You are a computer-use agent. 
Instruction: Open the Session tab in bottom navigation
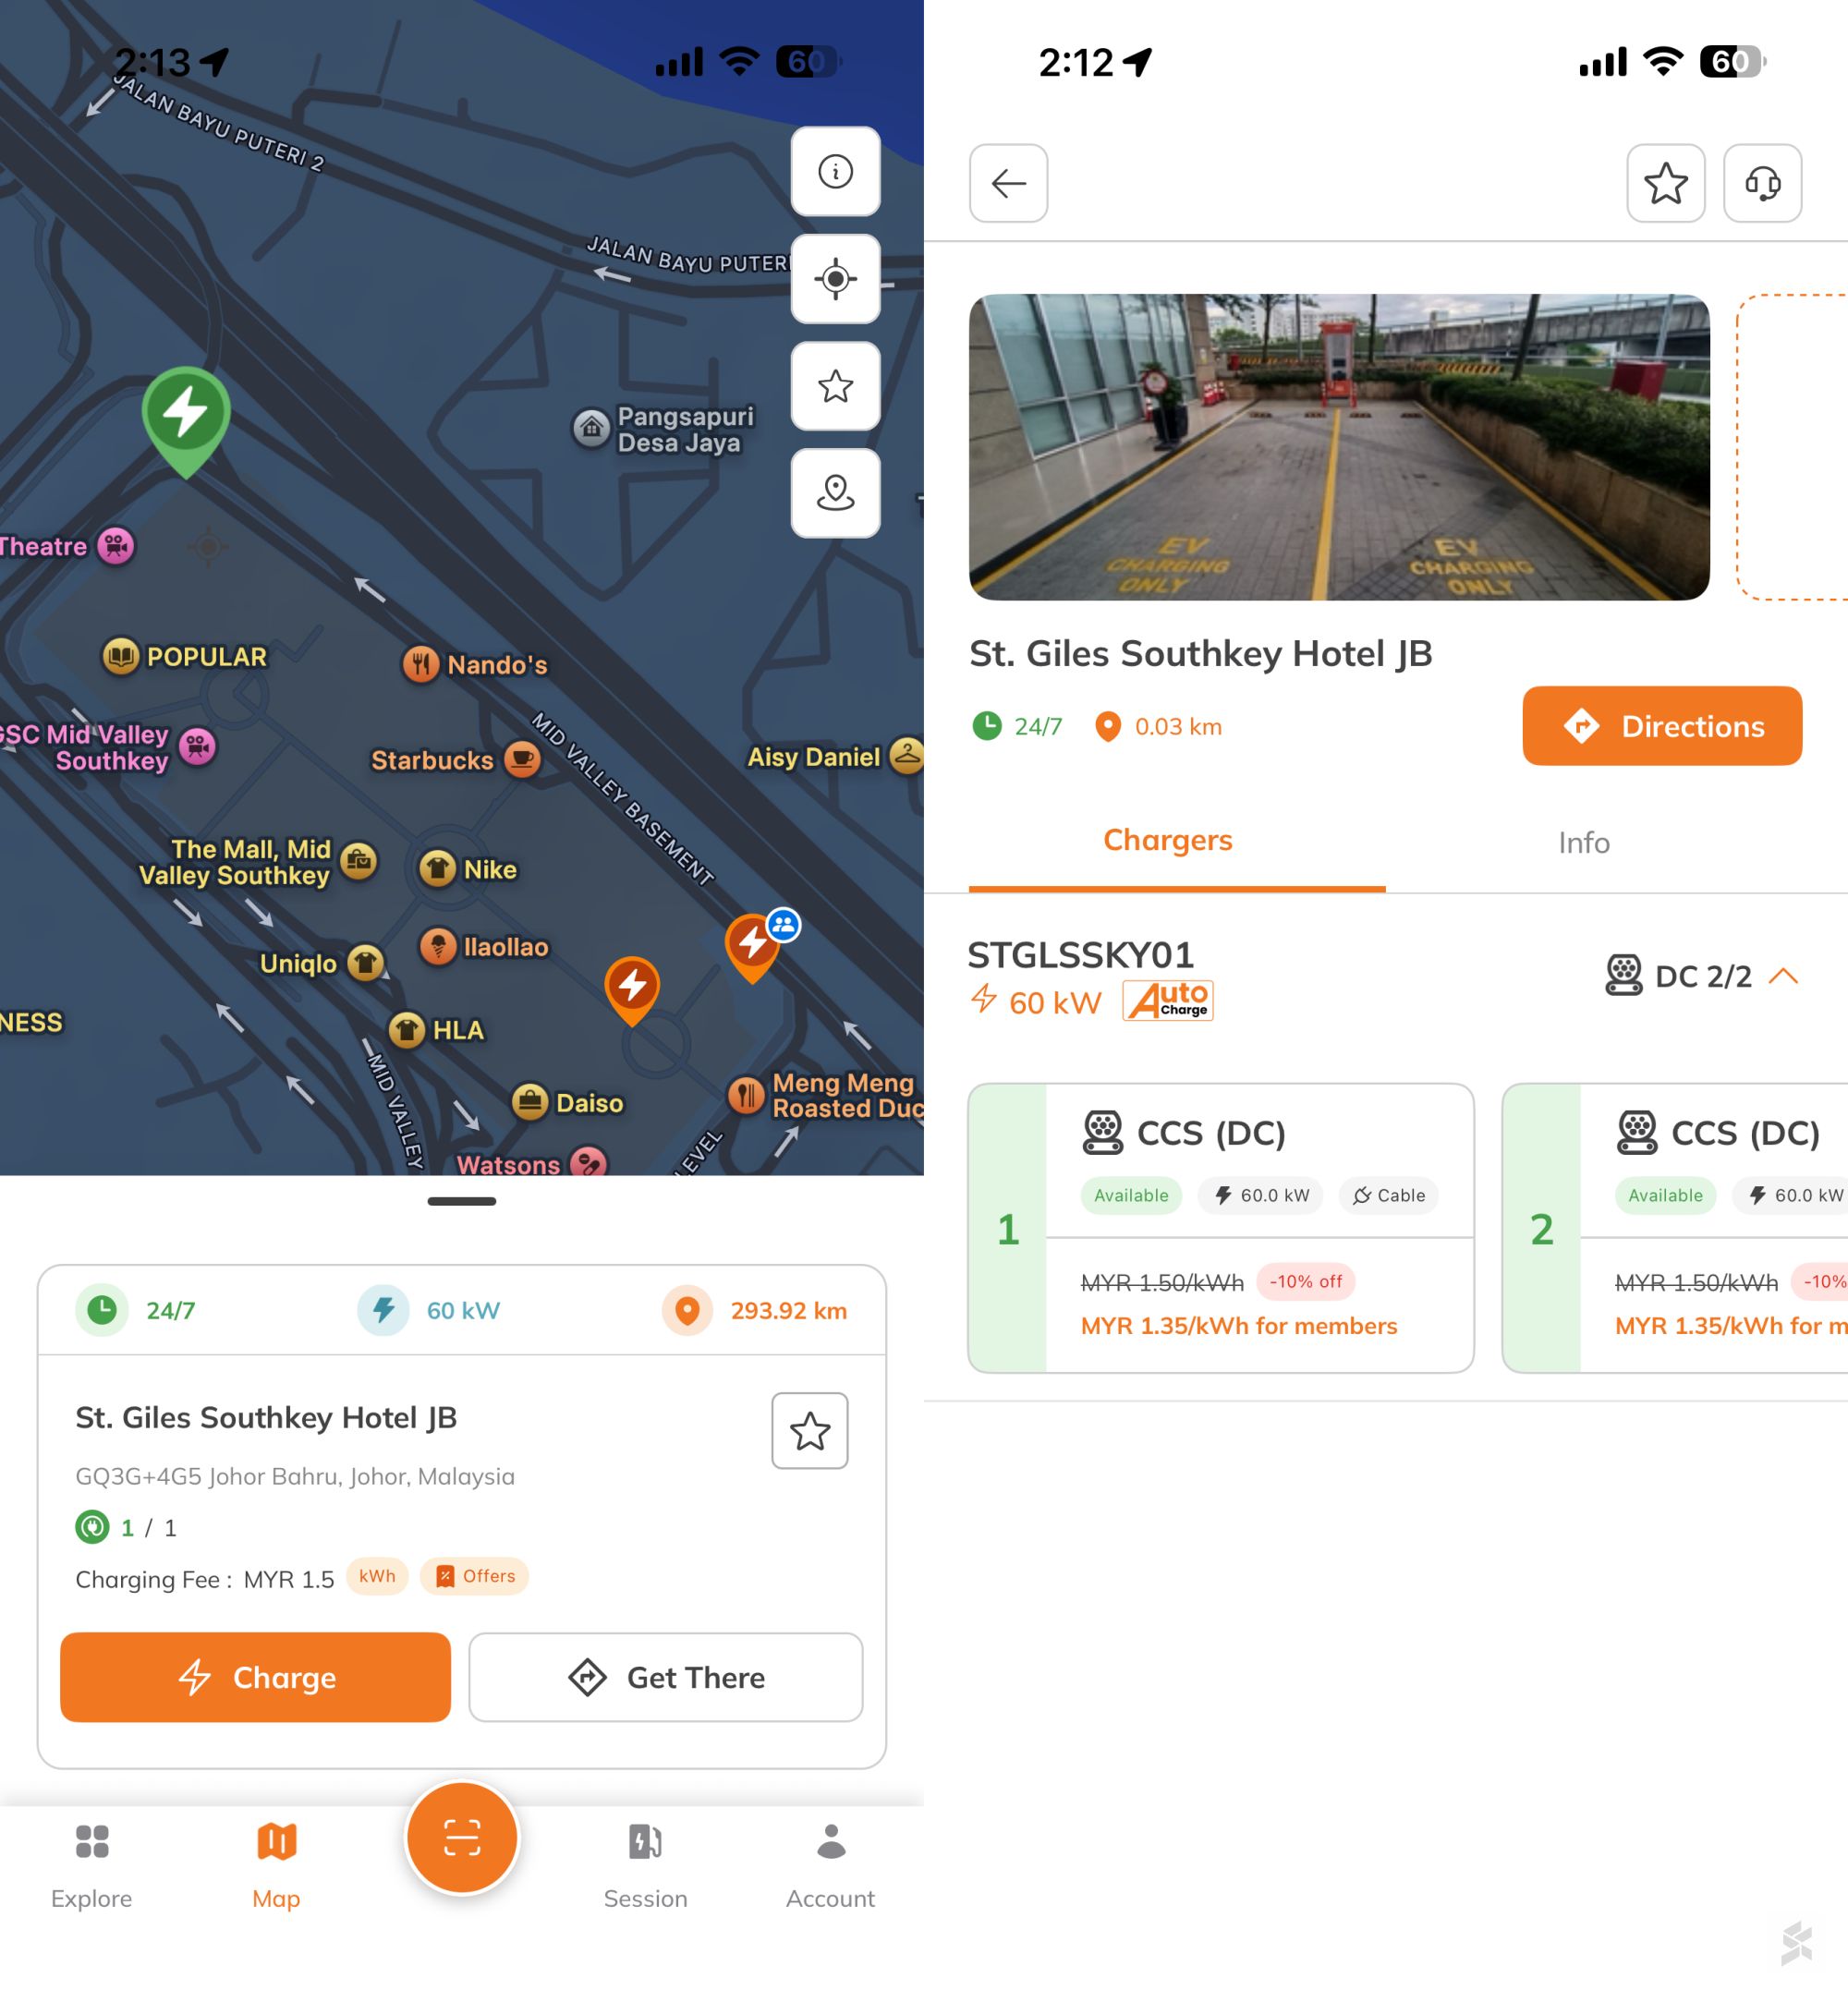(x=645, y=1862)
